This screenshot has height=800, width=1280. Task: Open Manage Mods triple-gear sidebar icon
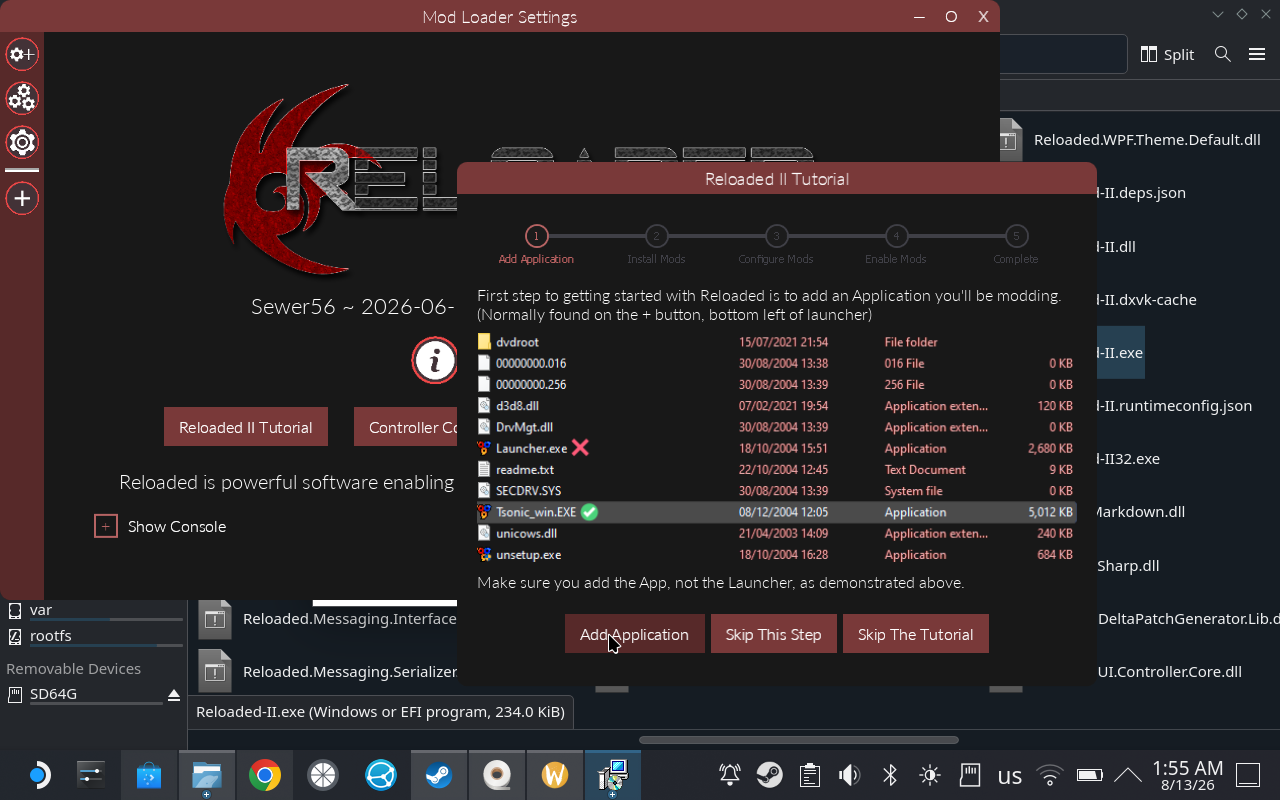[x=22, y=98]
